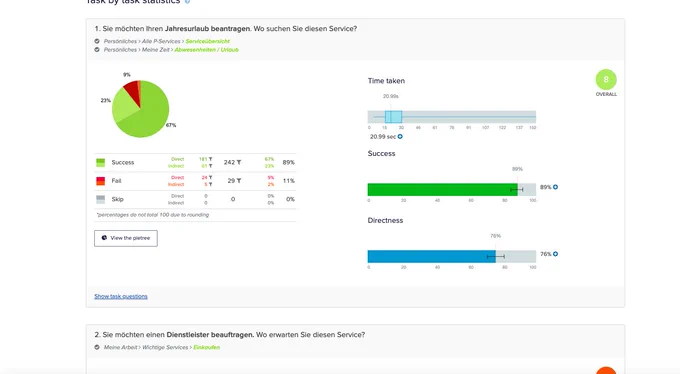
Task: Click the 9% red pie slice
Action: [x=133, y=91]
